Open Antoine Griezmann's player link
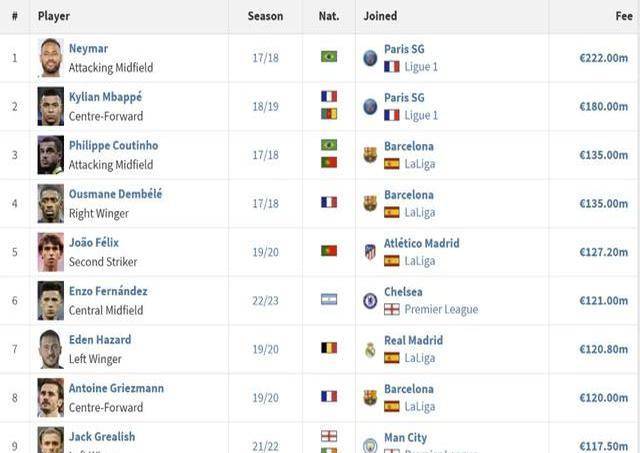 pos(116,388)
